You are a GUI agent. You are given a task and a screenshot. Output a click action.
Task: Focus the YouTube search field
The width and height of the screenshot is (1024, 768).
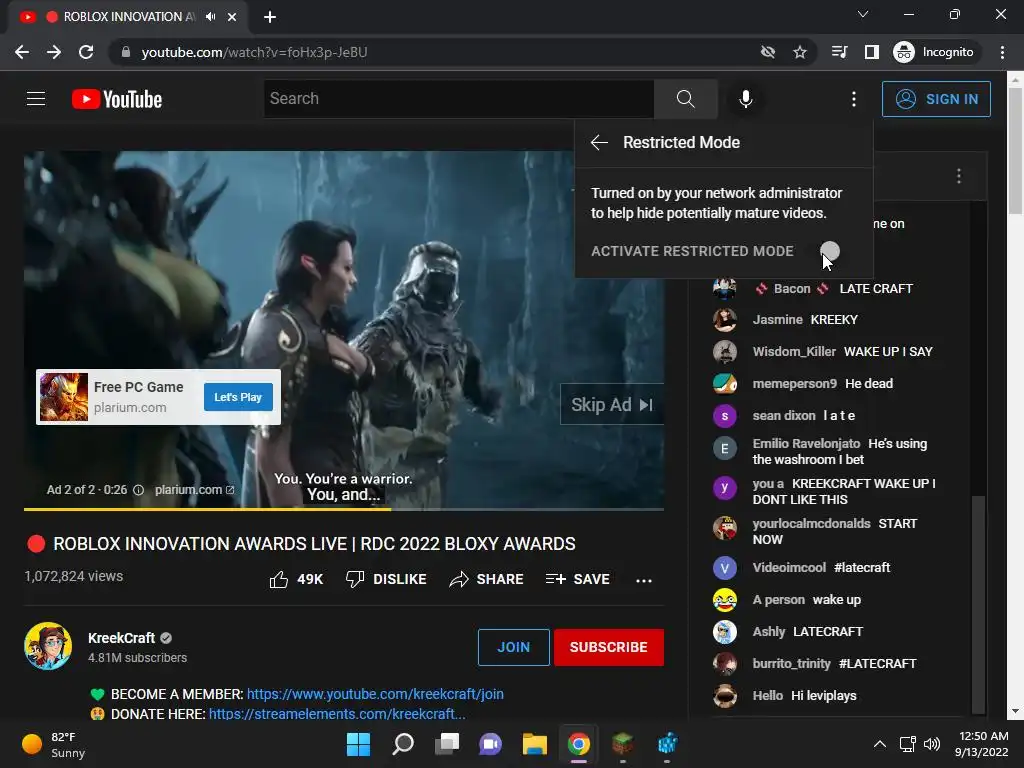458,99
